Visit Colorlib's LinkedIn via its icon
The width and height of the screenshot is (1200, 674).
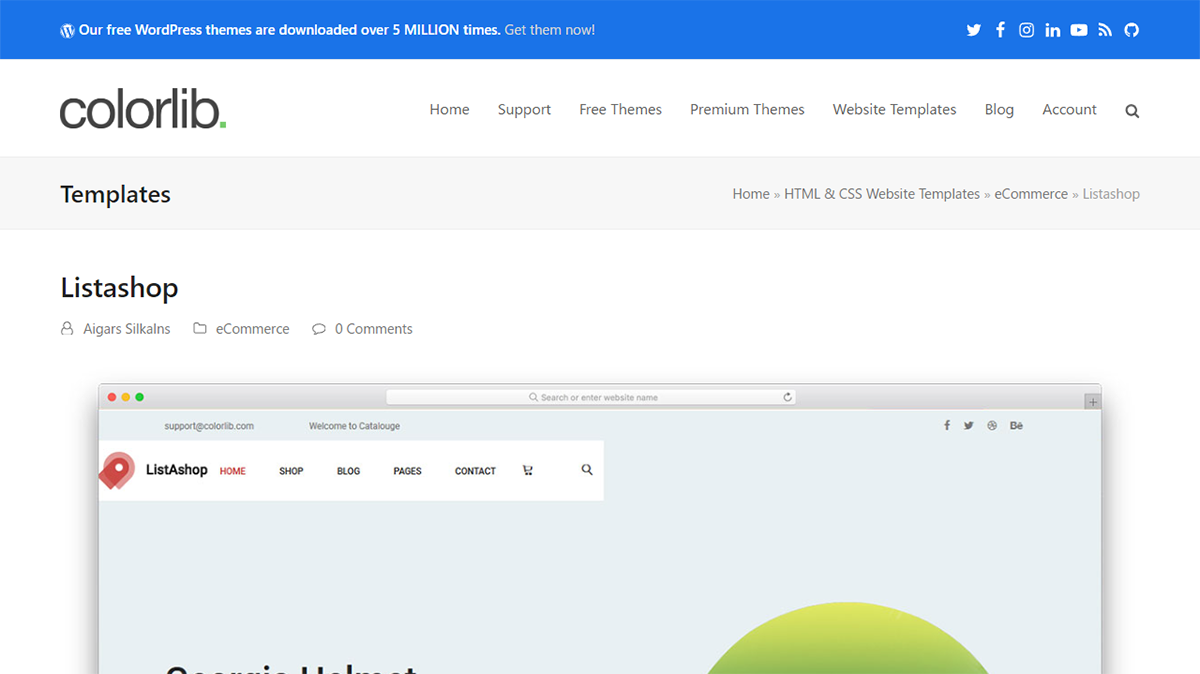(1052, 29)
